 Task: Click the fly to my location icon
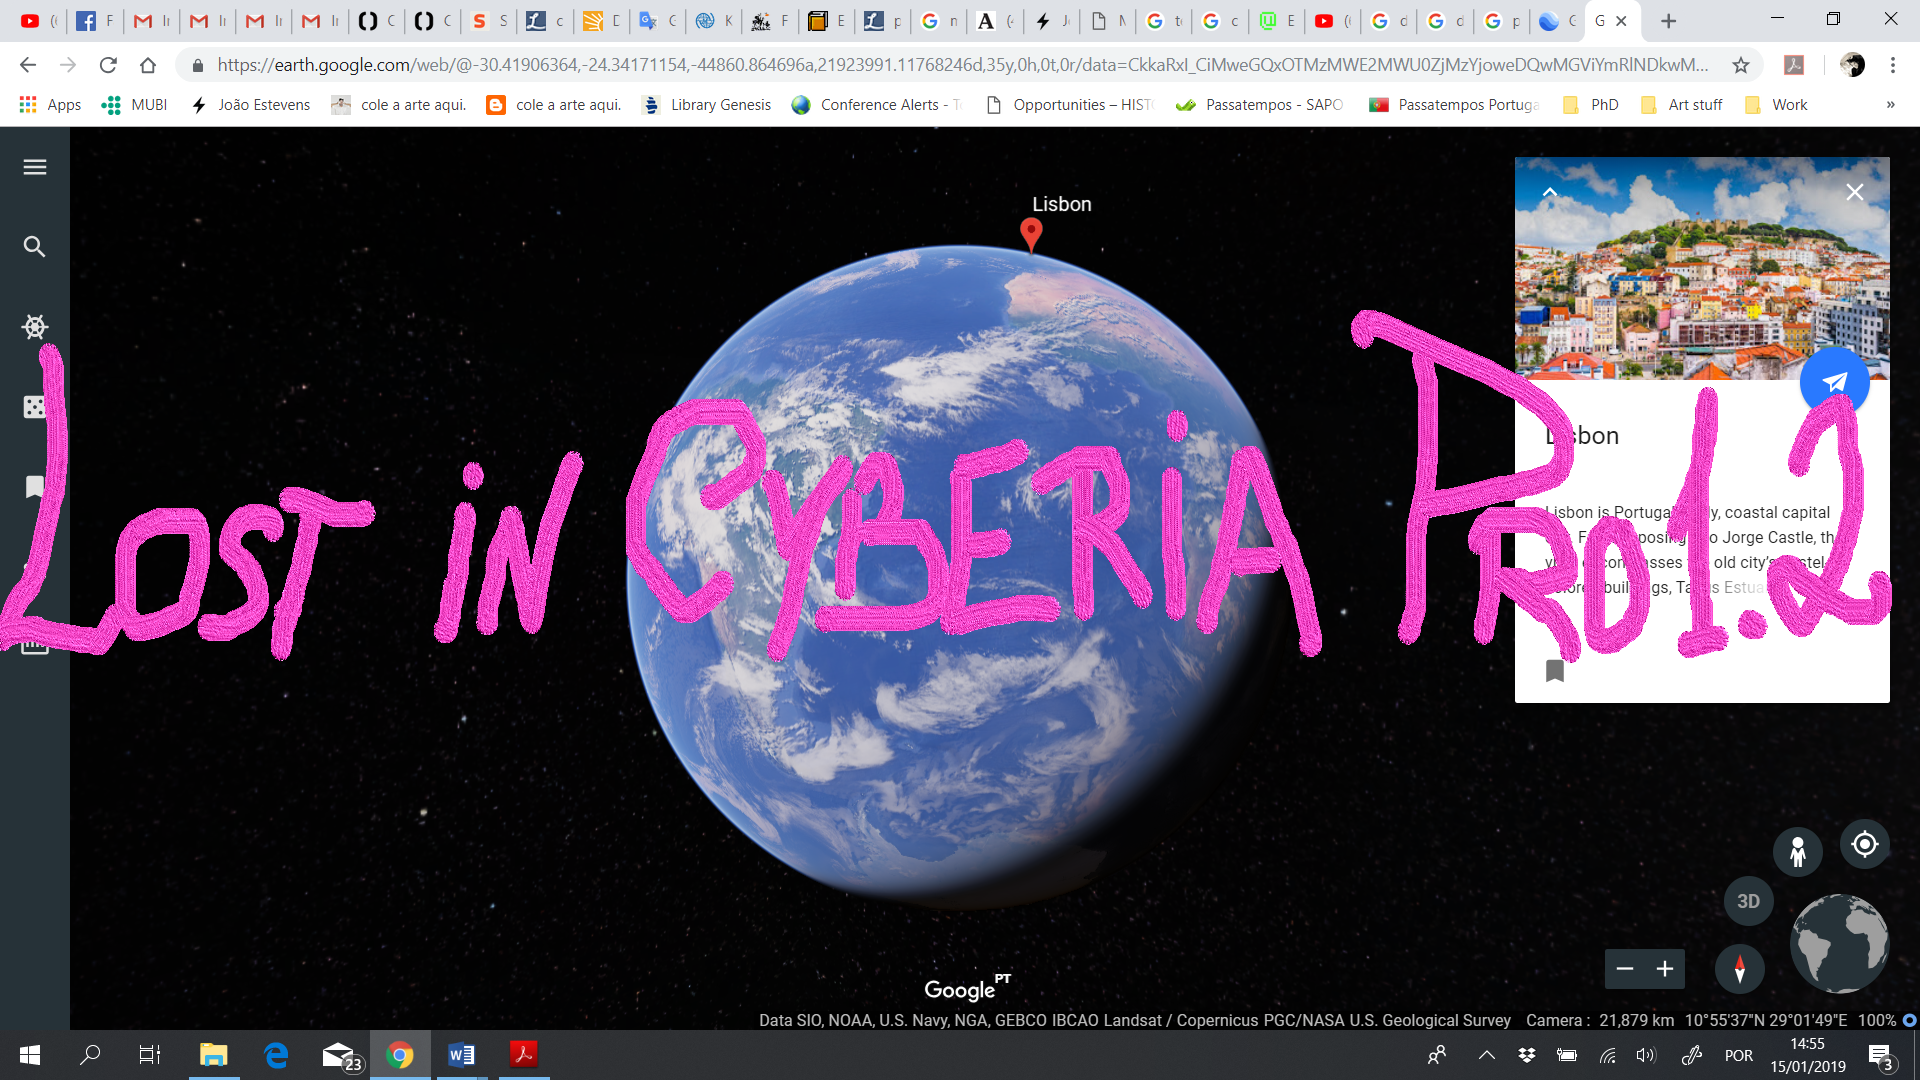[x=1864, y=845]
